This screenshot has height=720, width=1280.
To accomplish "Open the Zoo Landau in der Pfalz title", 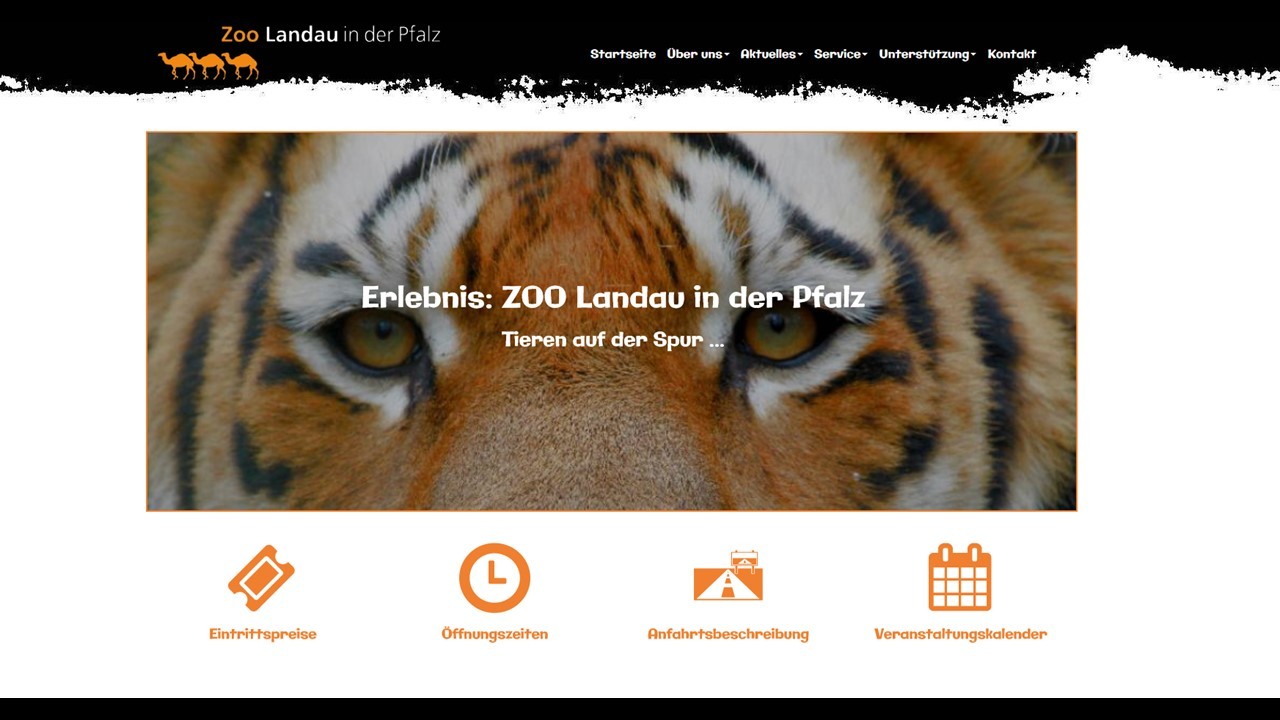I will [330, 34].
